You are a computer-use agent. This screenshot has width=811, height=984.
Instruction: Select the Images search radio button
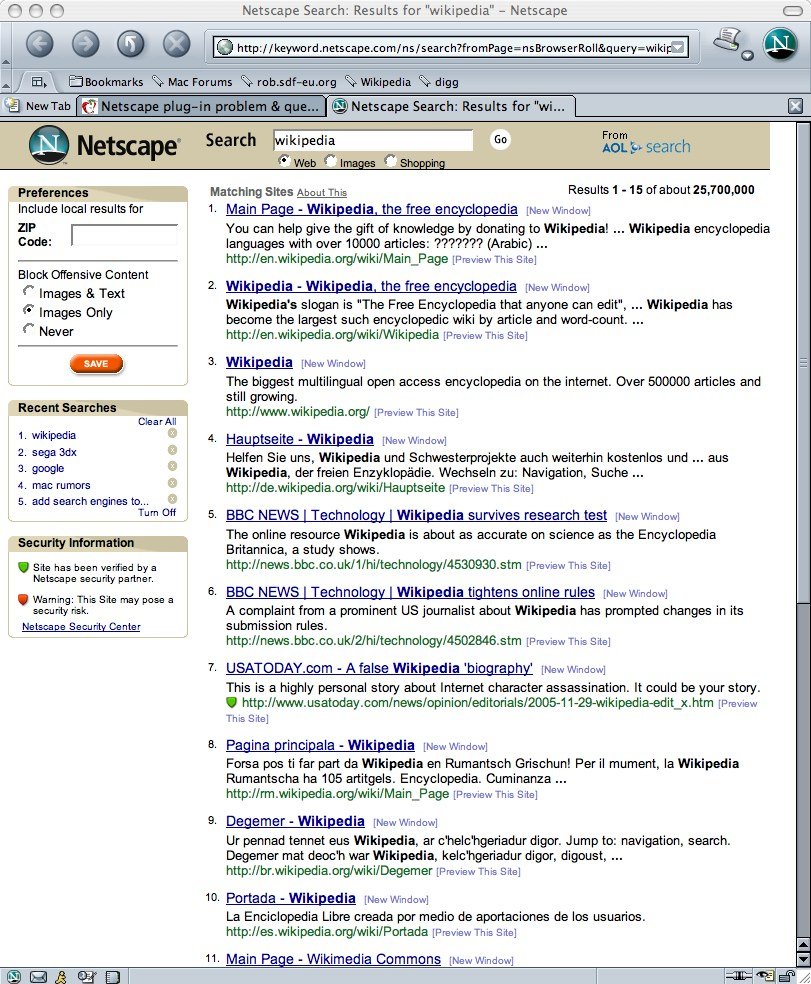[330, 161]
